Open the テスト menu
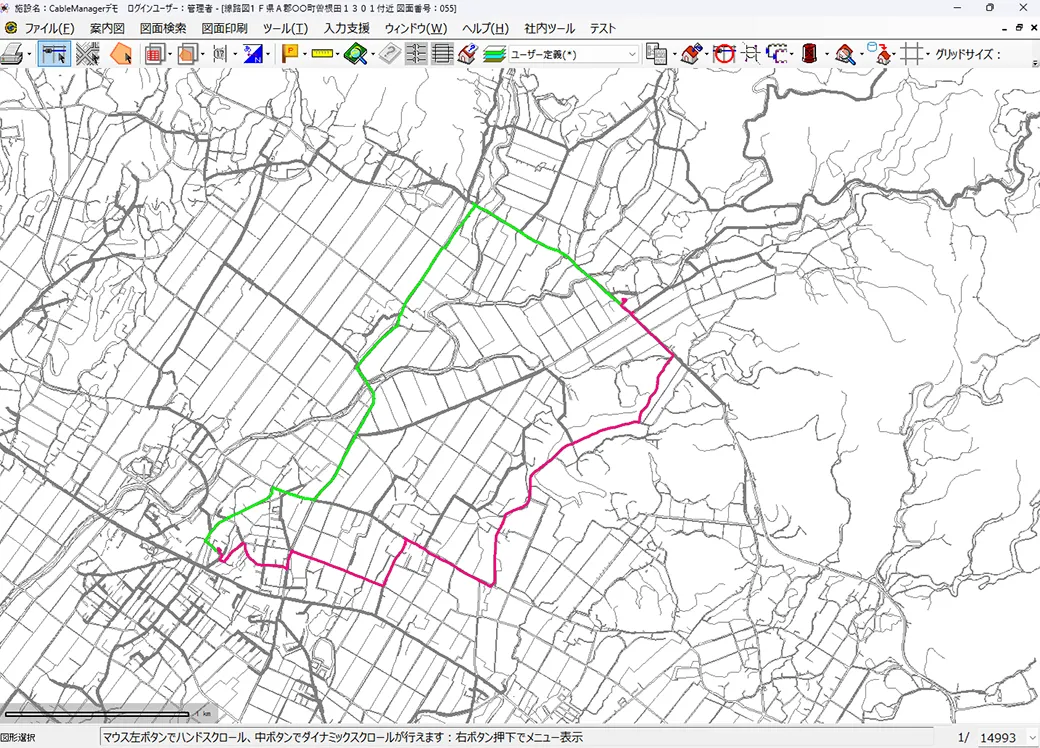 point(603,29)
